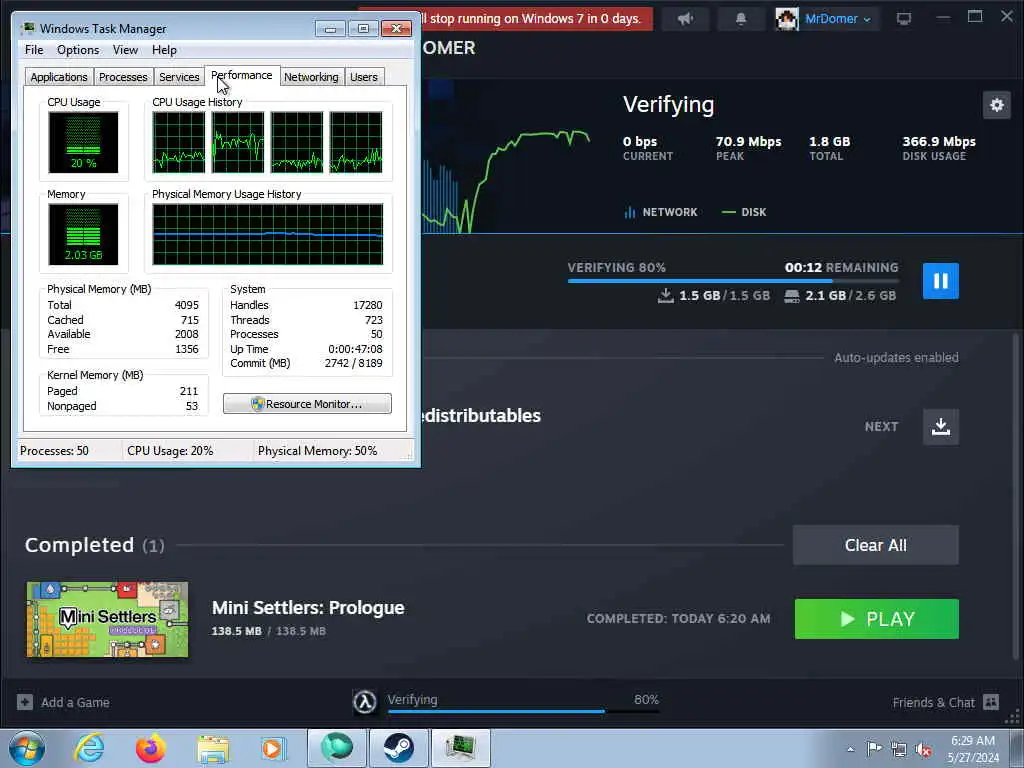Click the first CPU Usage History core graph
The width and height of the screenshot is (1024, 768).
178,142
